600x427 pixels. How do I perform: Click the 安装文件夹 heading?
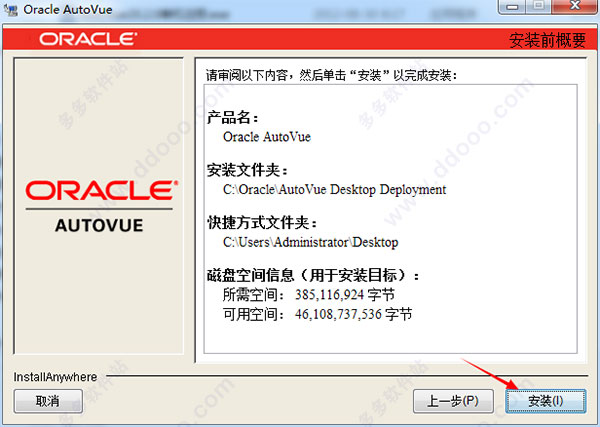coord(248,170)
